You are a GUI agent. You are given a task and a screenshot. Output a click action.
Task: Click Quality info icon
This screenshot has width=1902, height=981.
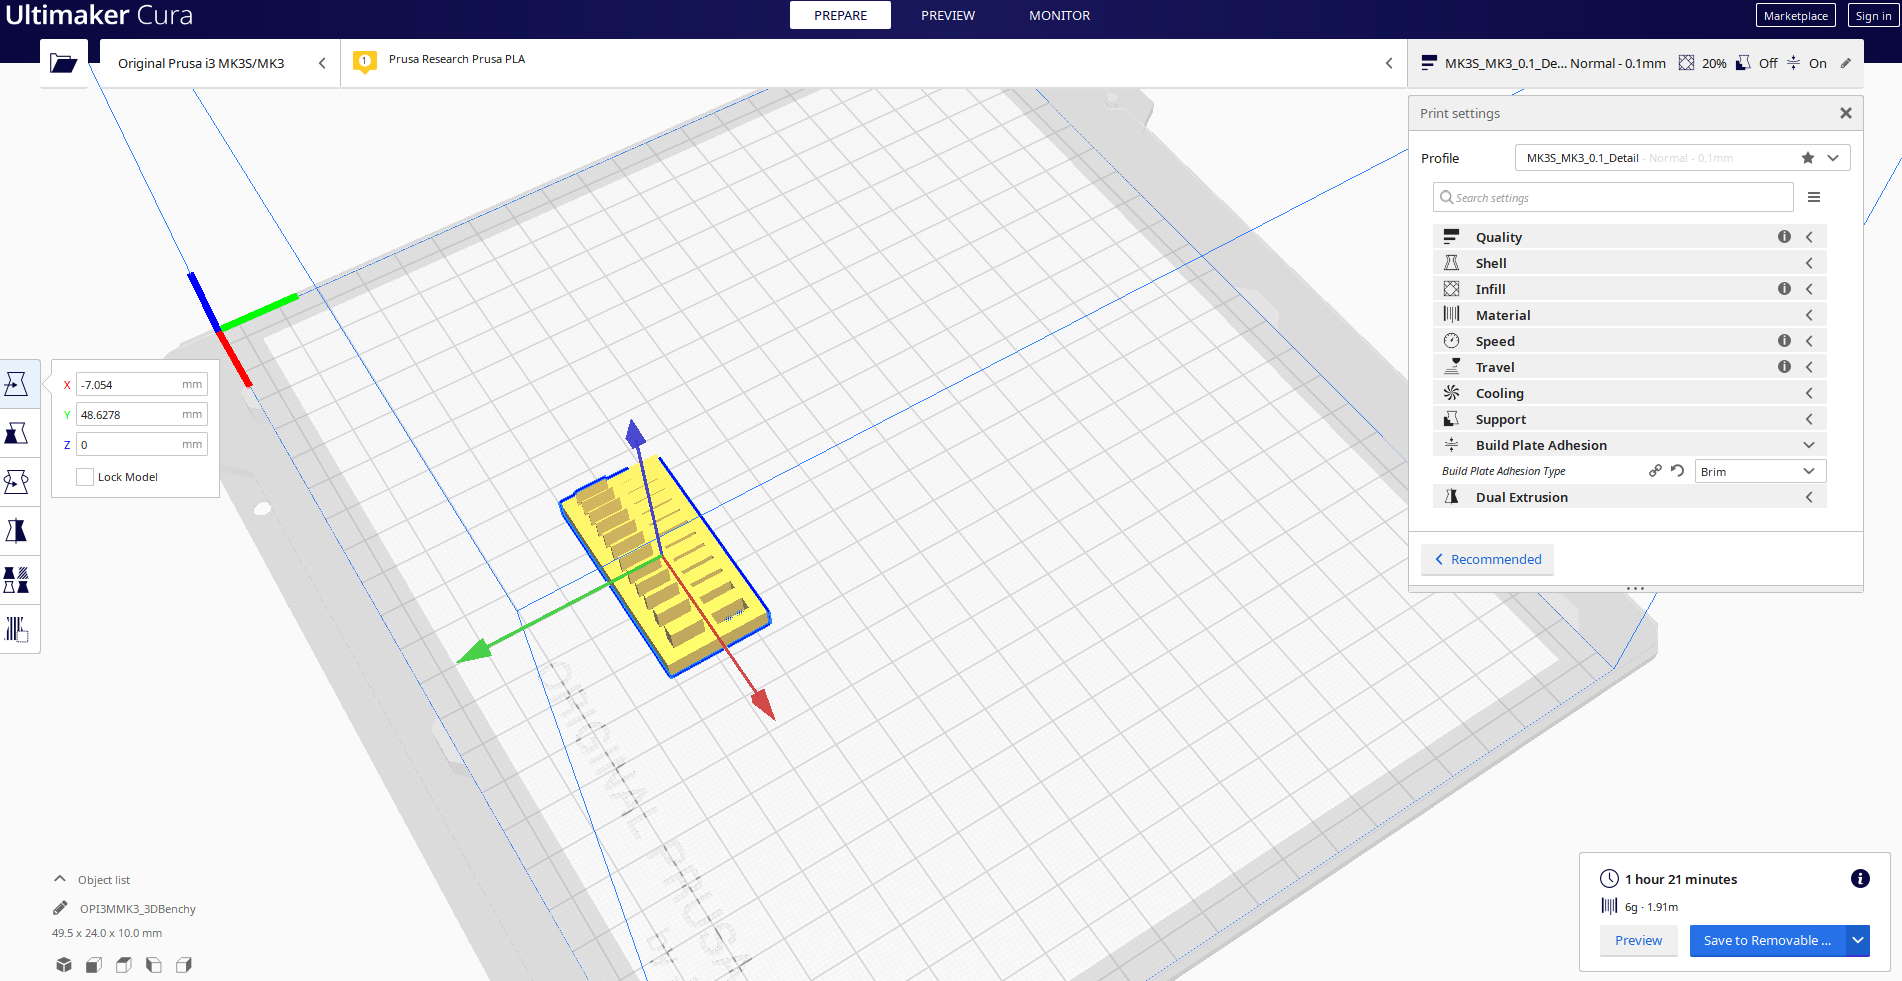pyautogui.click(x=1784, y=237)
